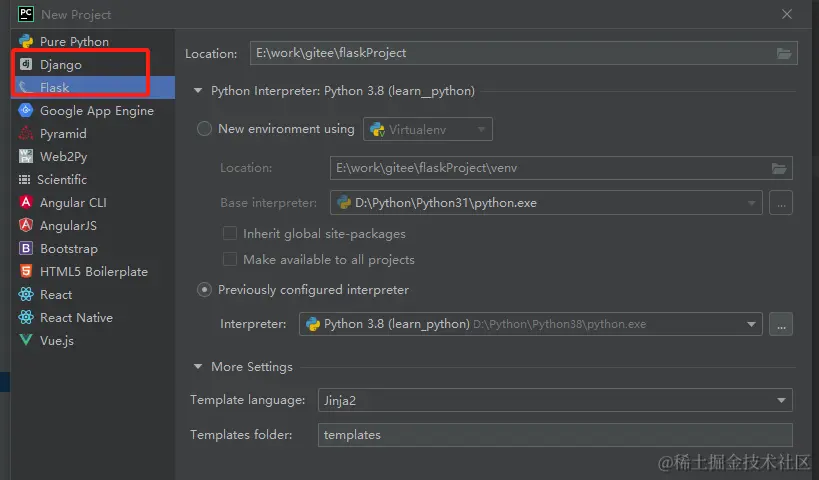Expand the Interpreter selection dropdown
The image size is (819, 480).
(x=752, y=324)
